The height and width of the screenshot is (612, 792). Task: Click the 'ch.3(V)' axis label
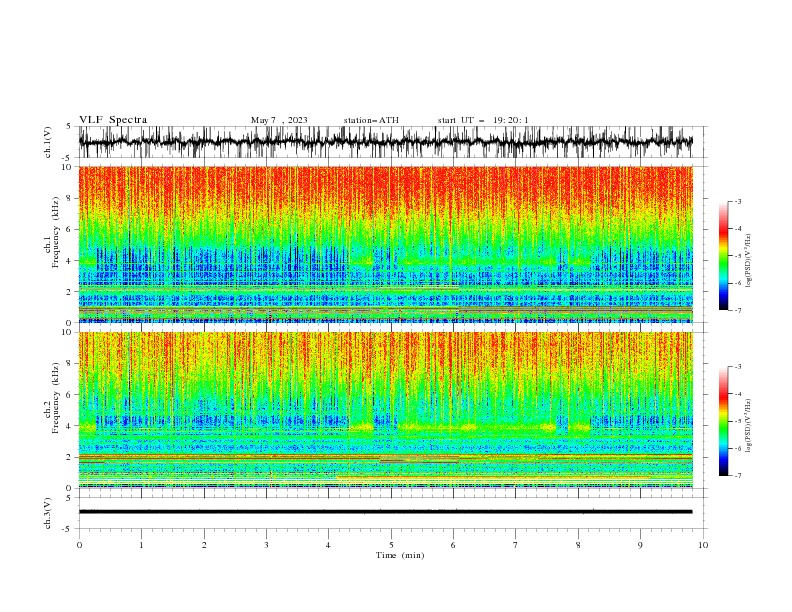coord(48,513)
